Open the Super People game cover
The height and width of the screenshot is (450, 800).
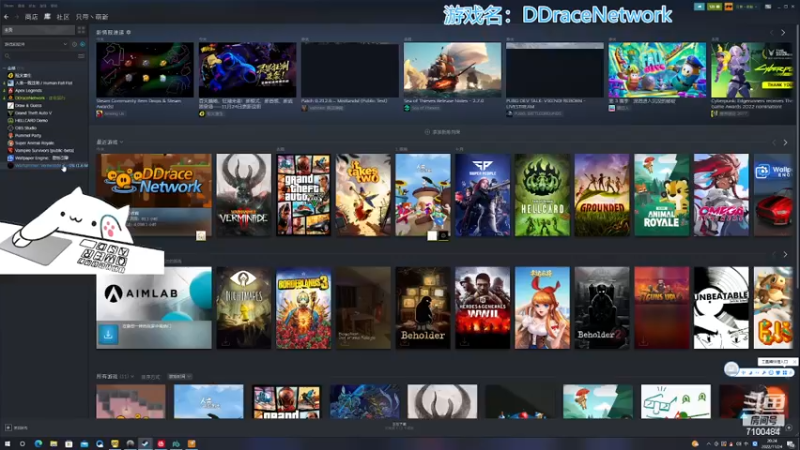483,195
